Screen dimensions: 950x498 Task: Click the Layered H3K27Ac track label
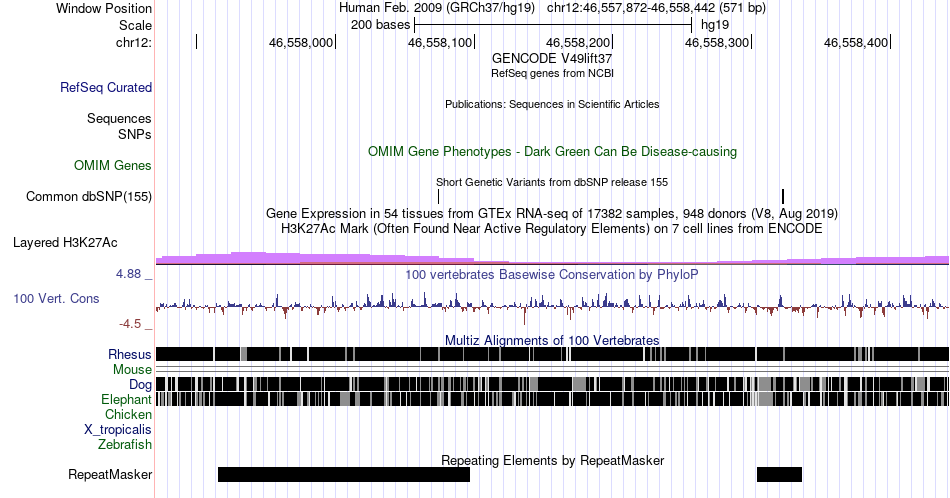pos(65,242)
